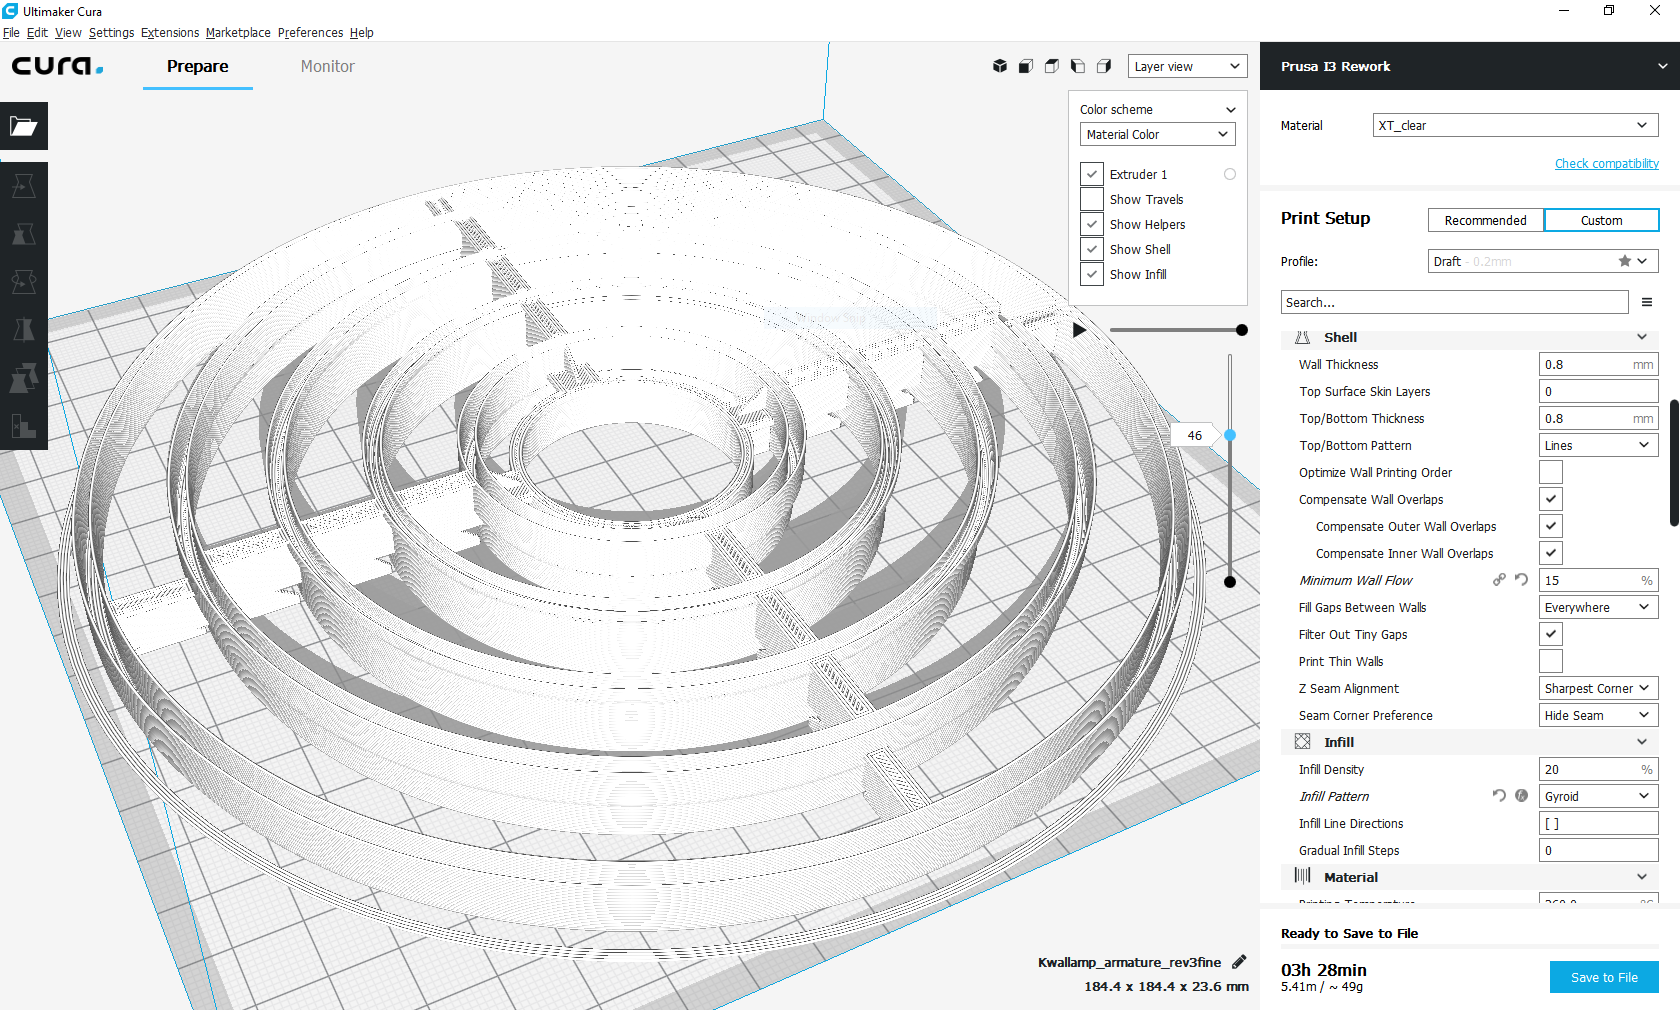Click the pencil icon to rename the job
Screen dimensions: 1680x1010
tap(1239, 962)
